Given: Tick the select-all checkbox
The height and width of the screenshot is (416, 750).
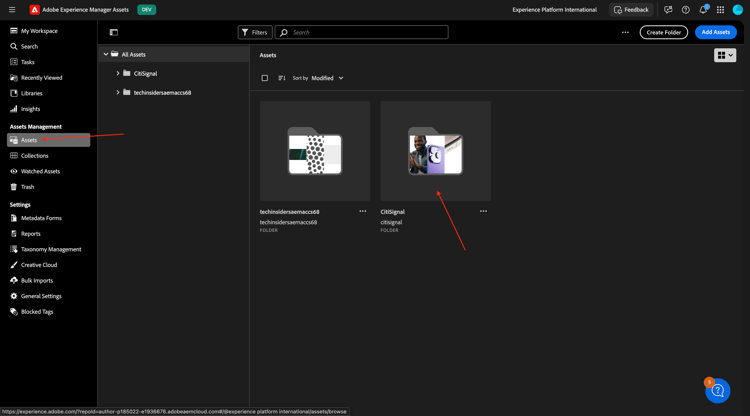Looking at the screenshot, I should [265, 78].
